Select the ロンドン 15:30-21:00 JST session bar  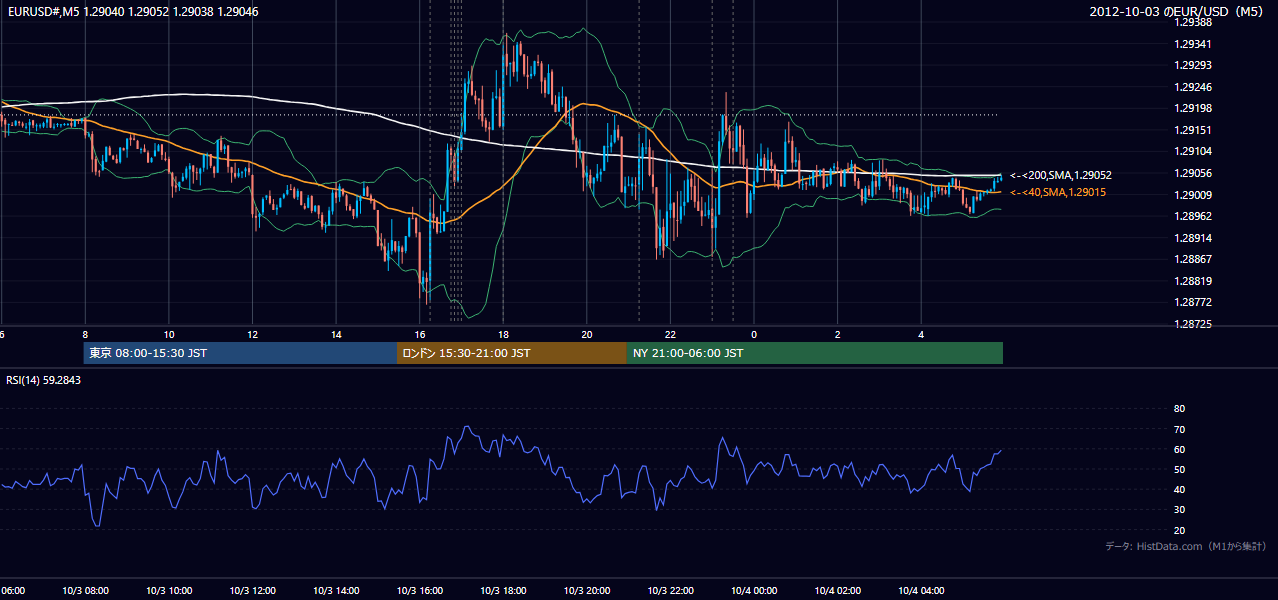click(512, 353)
